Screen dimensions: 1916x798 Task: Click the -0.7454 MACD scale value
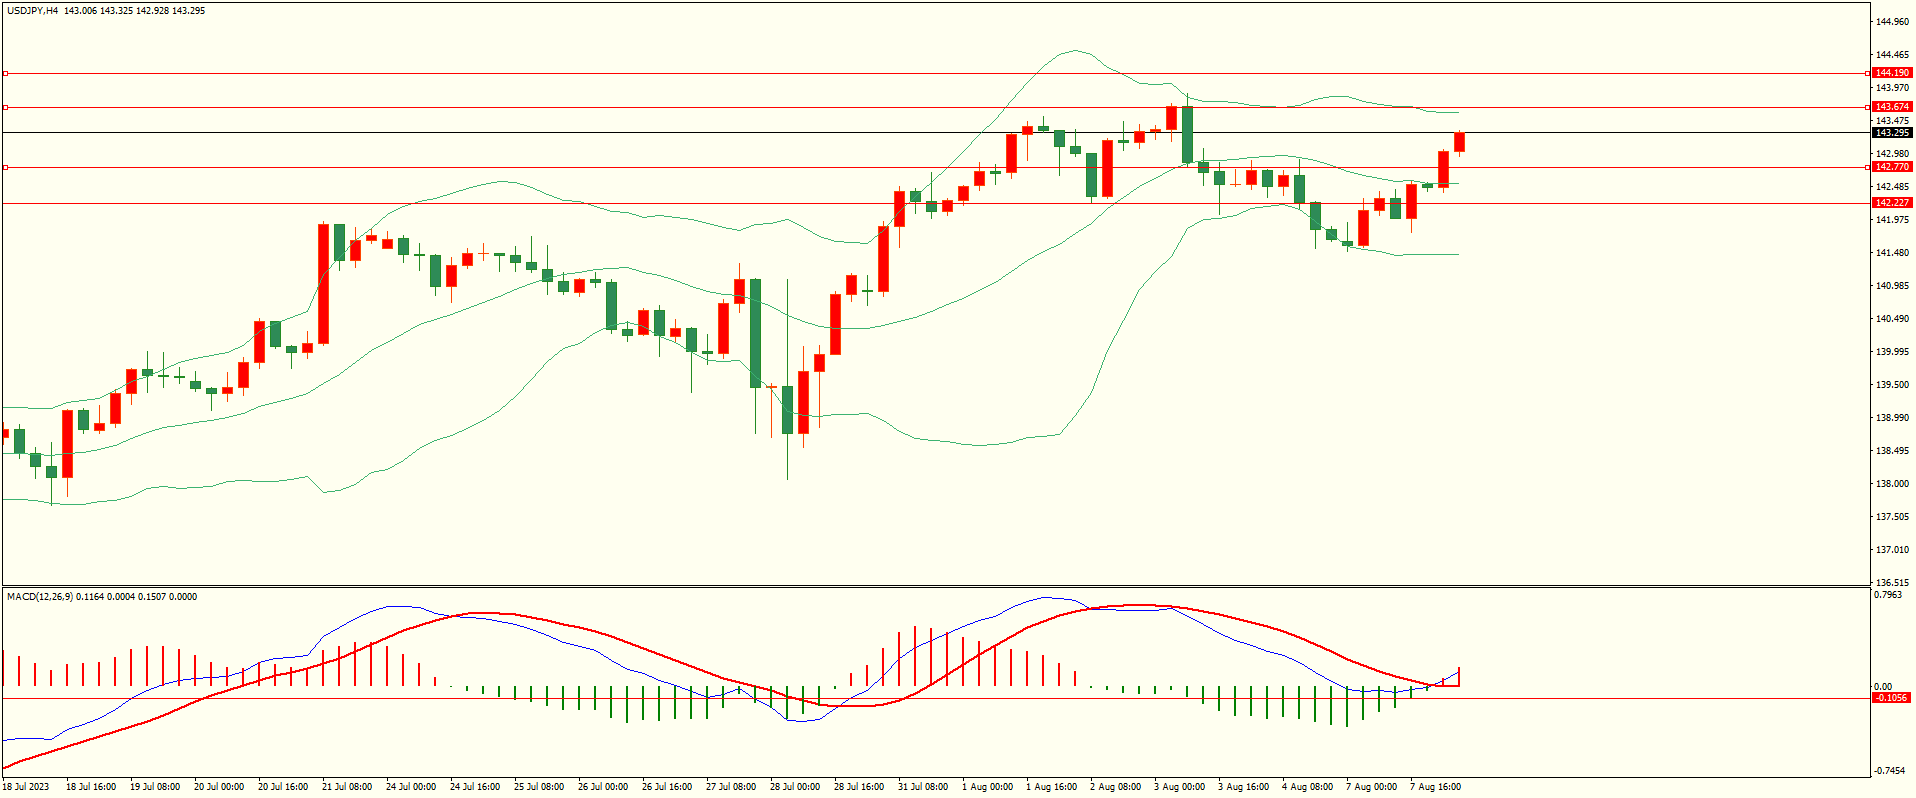click(1889, 771)
